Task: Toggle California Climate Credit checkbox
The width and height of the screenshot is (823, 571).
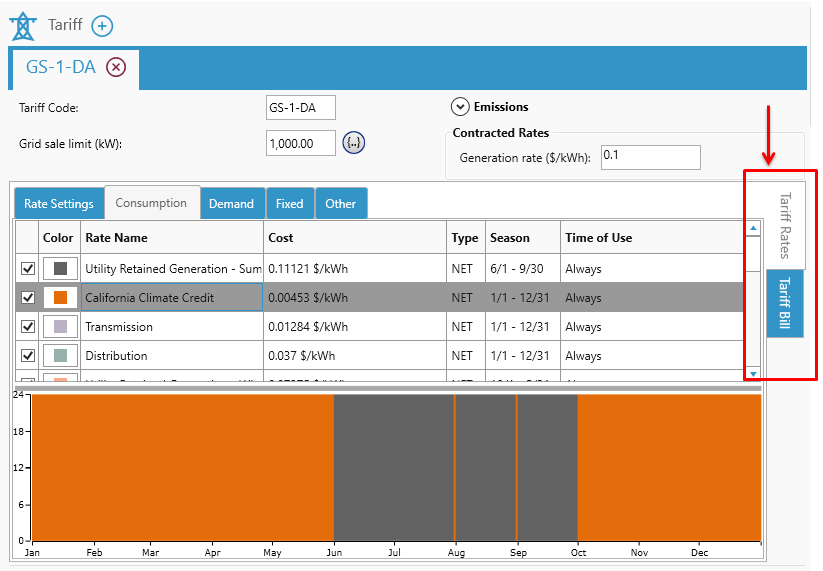Action: click(x=28, y=298)
